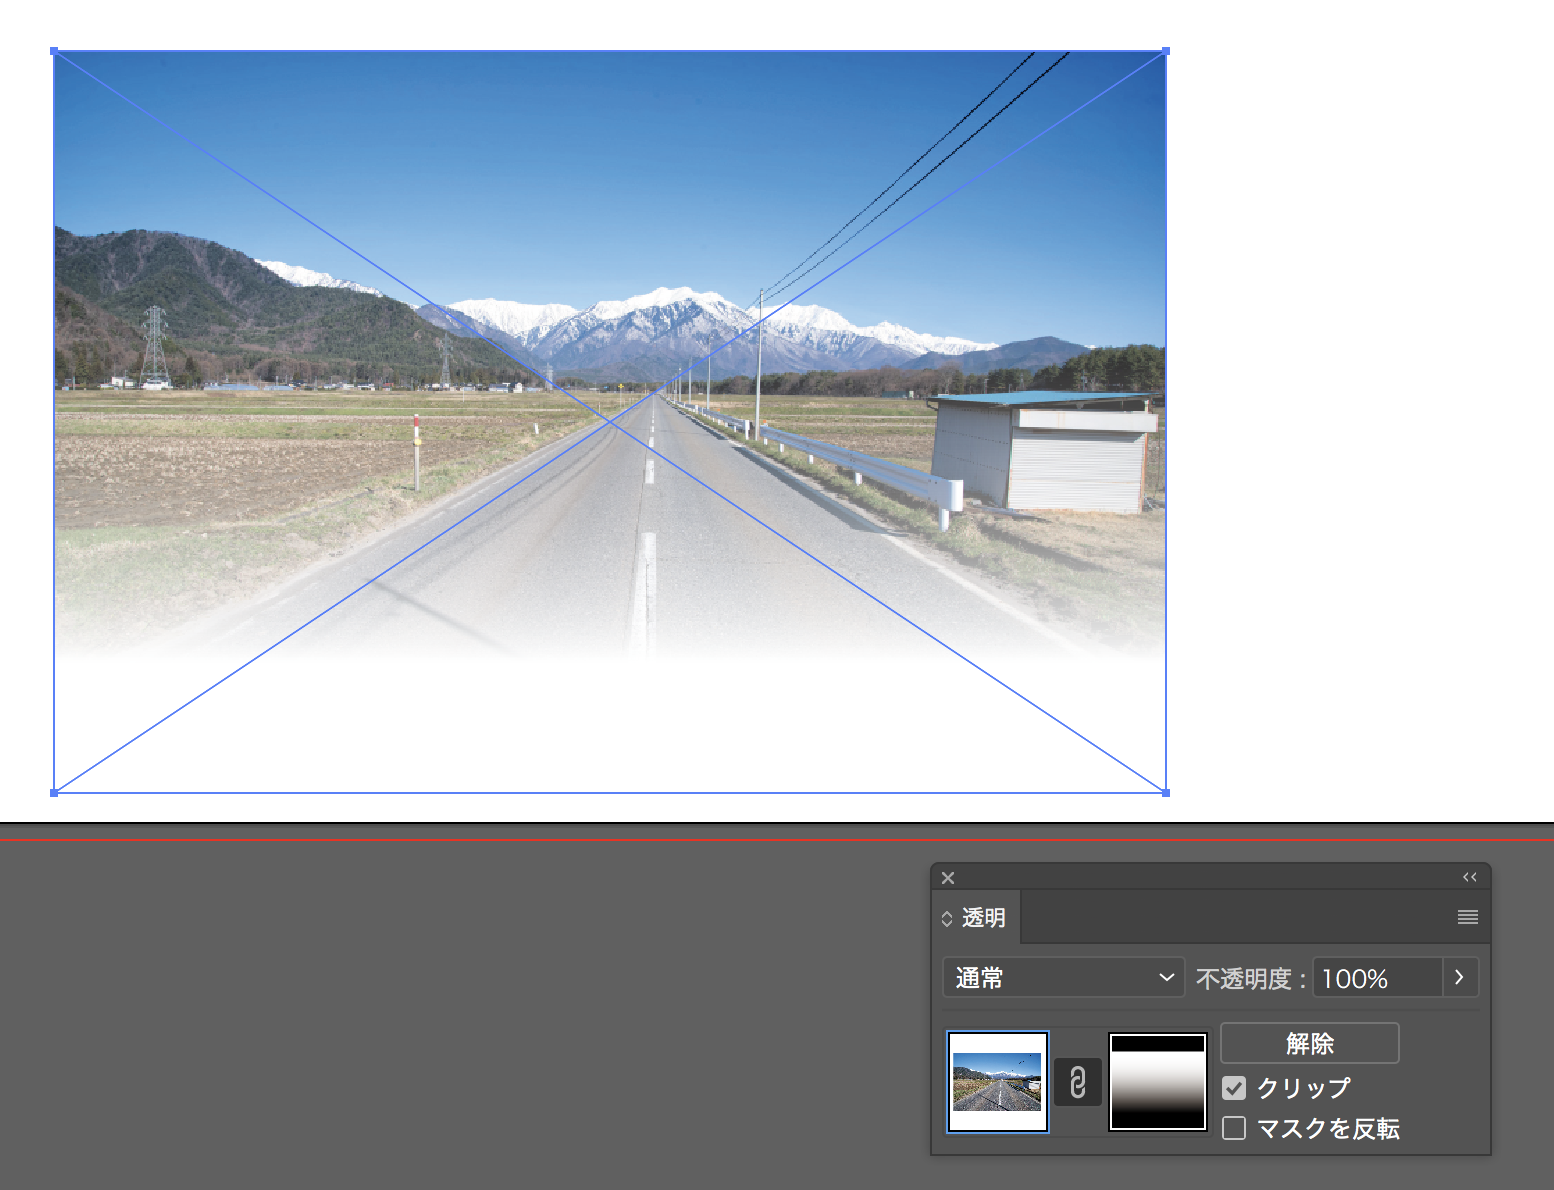Viewport: 1554px width, 1190px height.
Task: Close the Transparency panel with the X
Action: click(x=948, y=878)
